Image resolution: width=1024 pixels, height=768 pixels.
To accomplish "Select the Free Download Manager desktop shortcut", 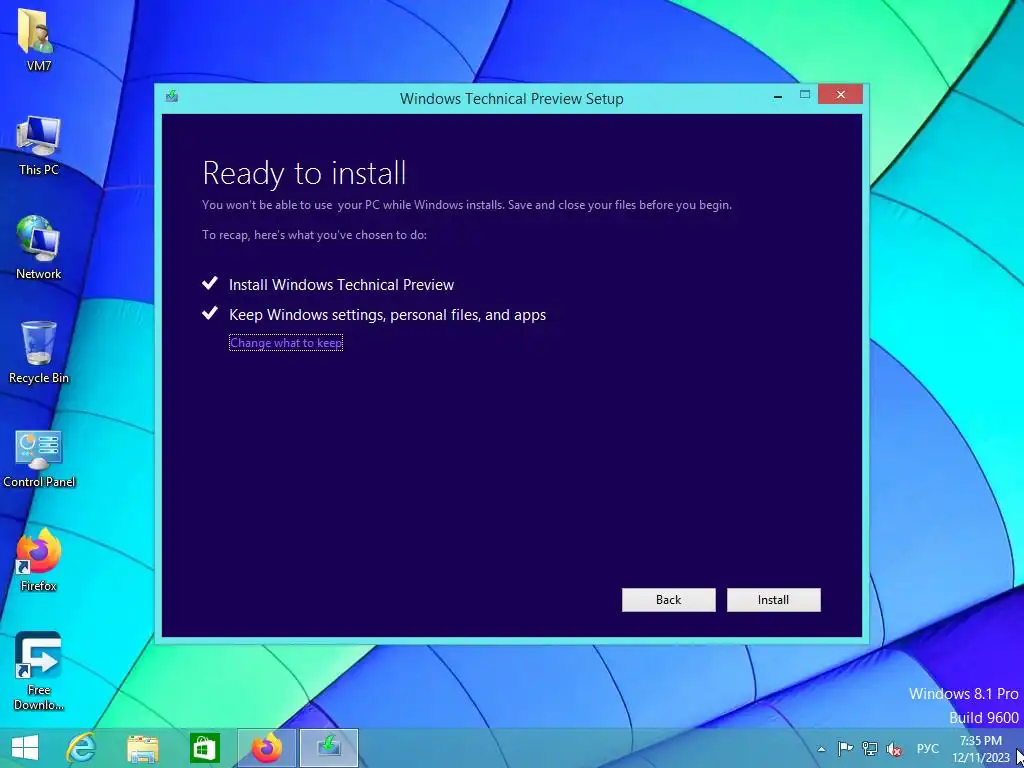I will 39,671.
